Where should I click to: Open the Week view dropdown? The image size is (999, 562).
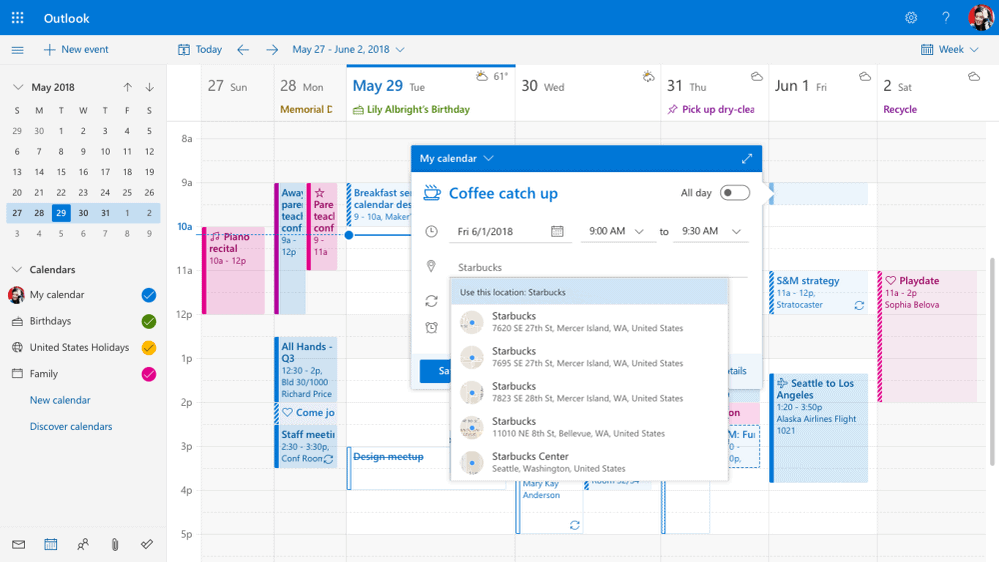tap(950, 49)
